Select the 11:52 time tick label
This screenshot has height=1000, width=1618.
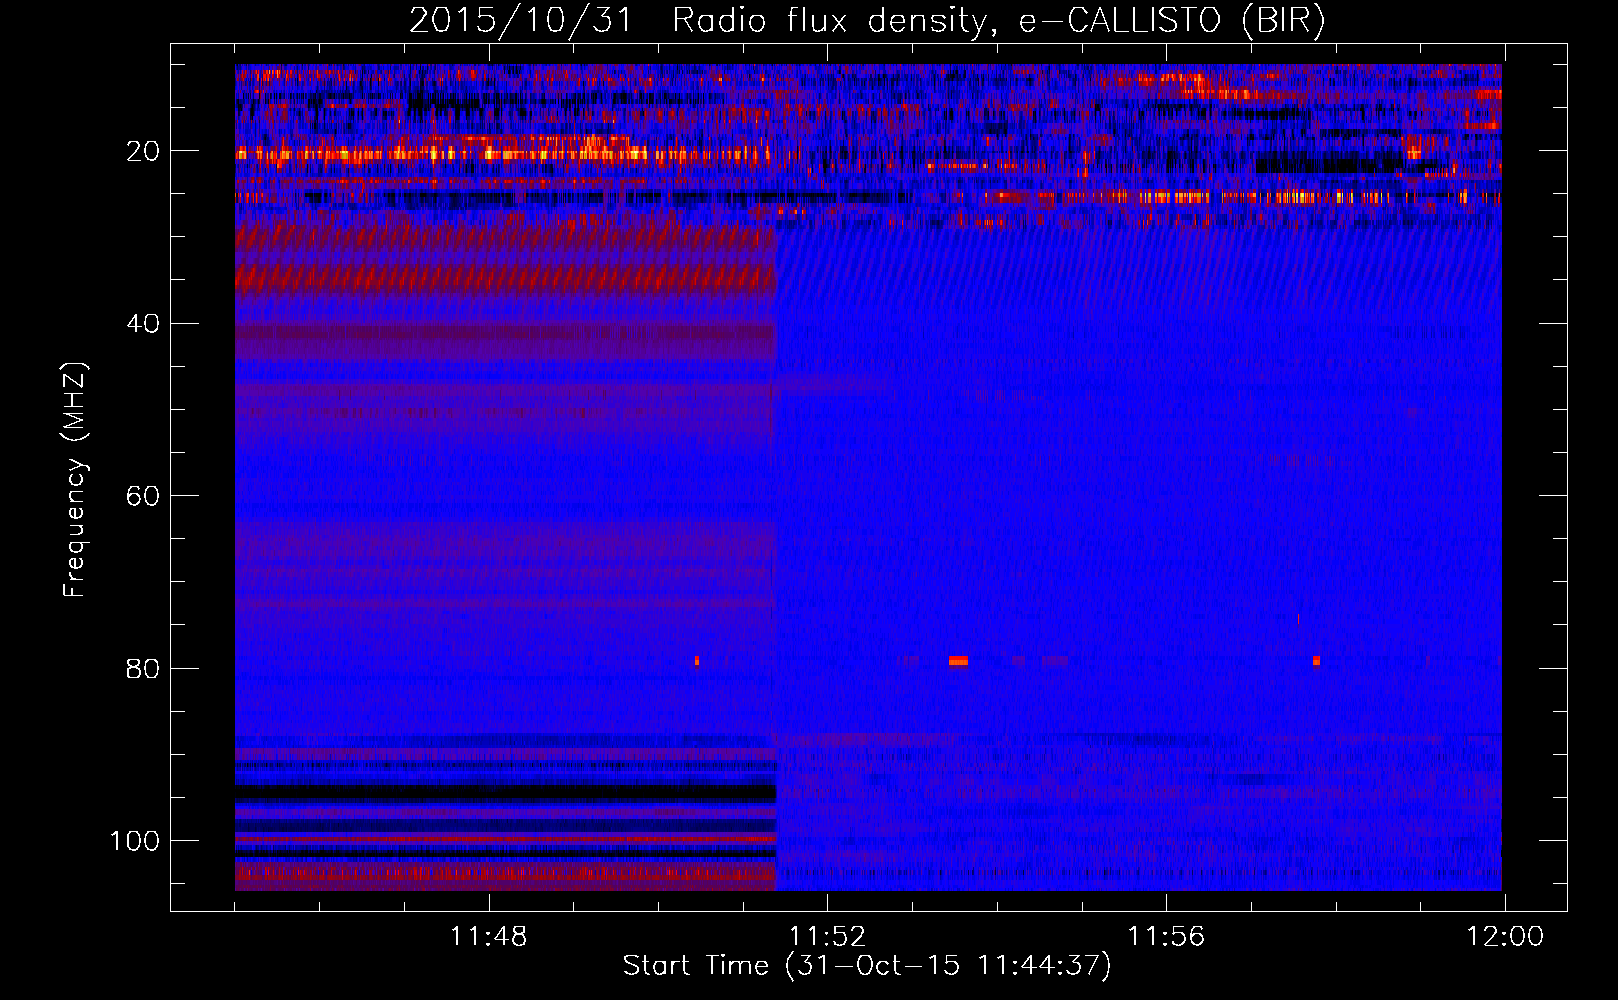(827, 937)
